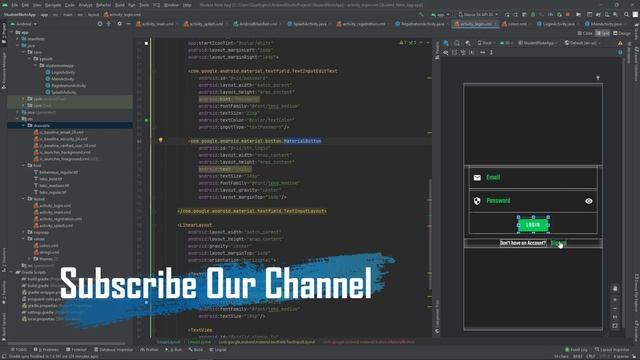Select strings.xml in project tree
This screenshot has width=640, height=360.
click(x=49, y=252)
